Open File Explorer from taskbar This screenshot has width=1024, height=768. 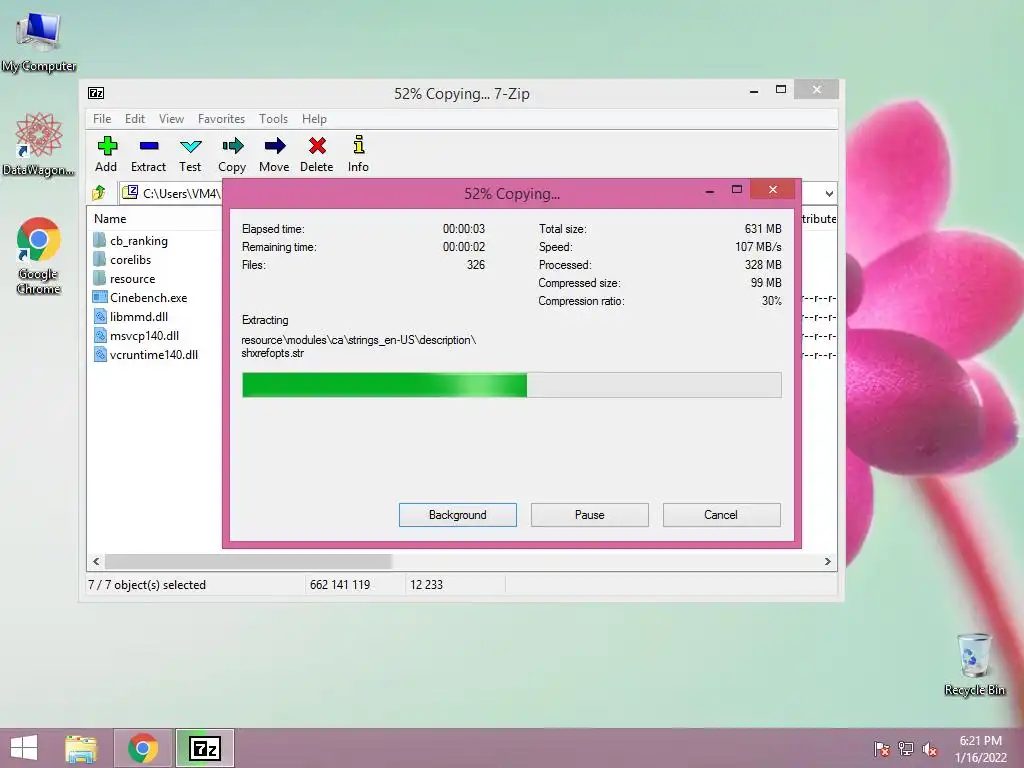[x=81, y=748]
